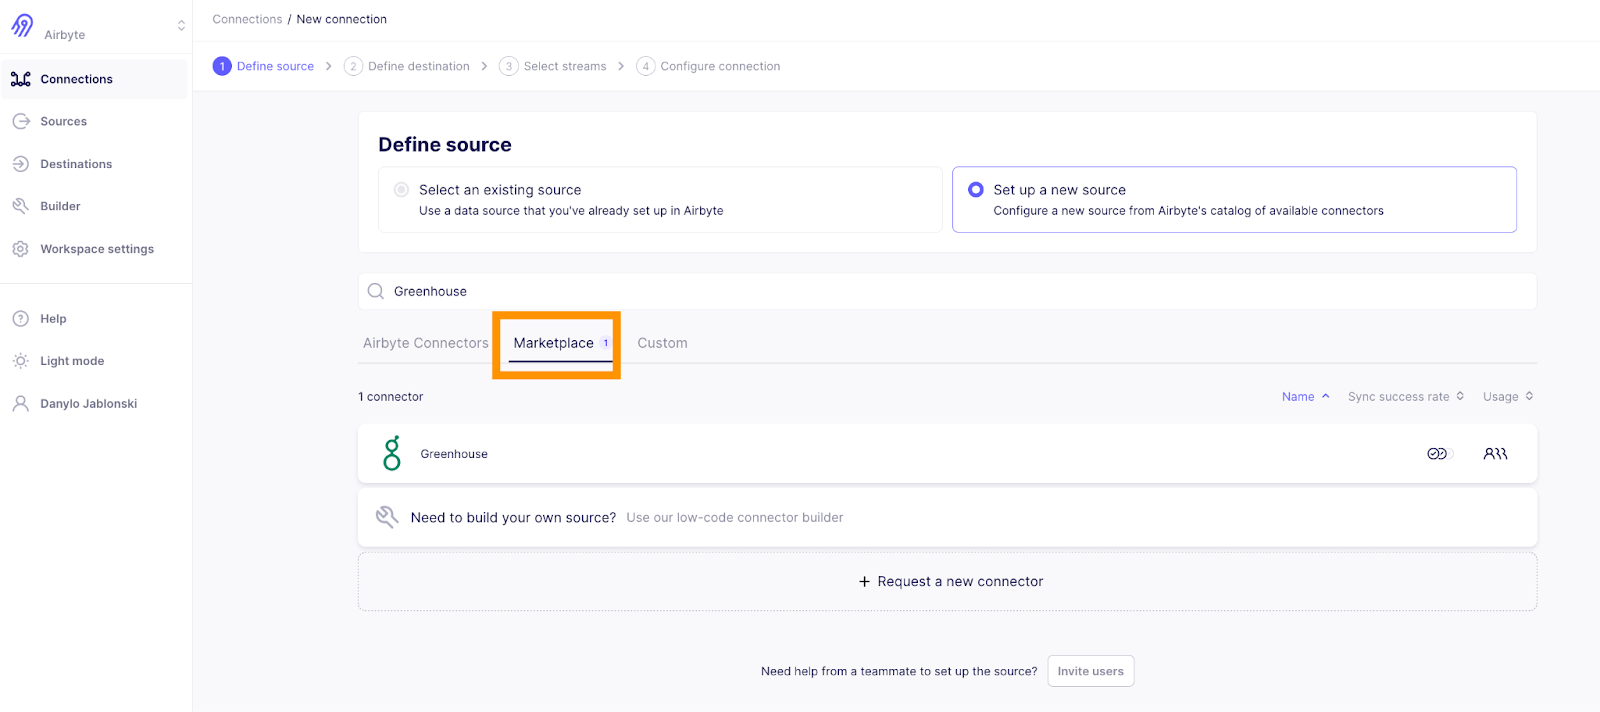
Task: Select the existing source radio option
Action: [x=401, y=190]
